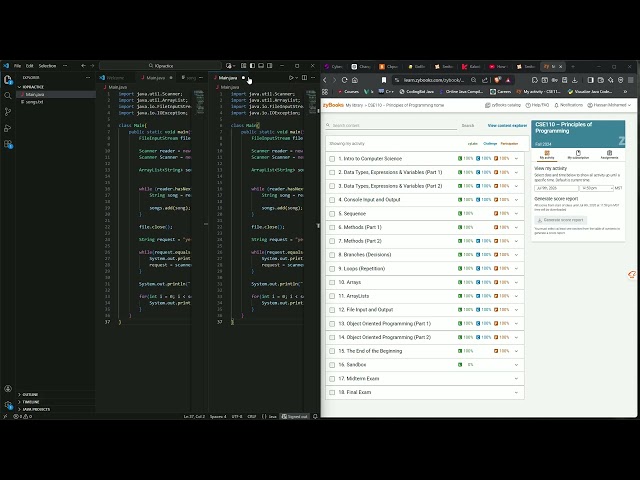
Task: Toggle secondary side bar icon in VS Code
Action: tap(269, 66)
